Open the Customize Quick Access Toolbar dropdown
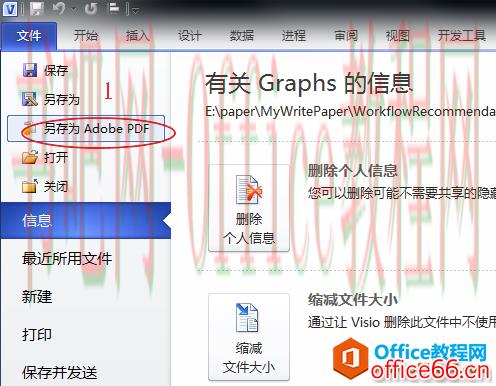Screen dimensions: 496x386 (135, 10)
